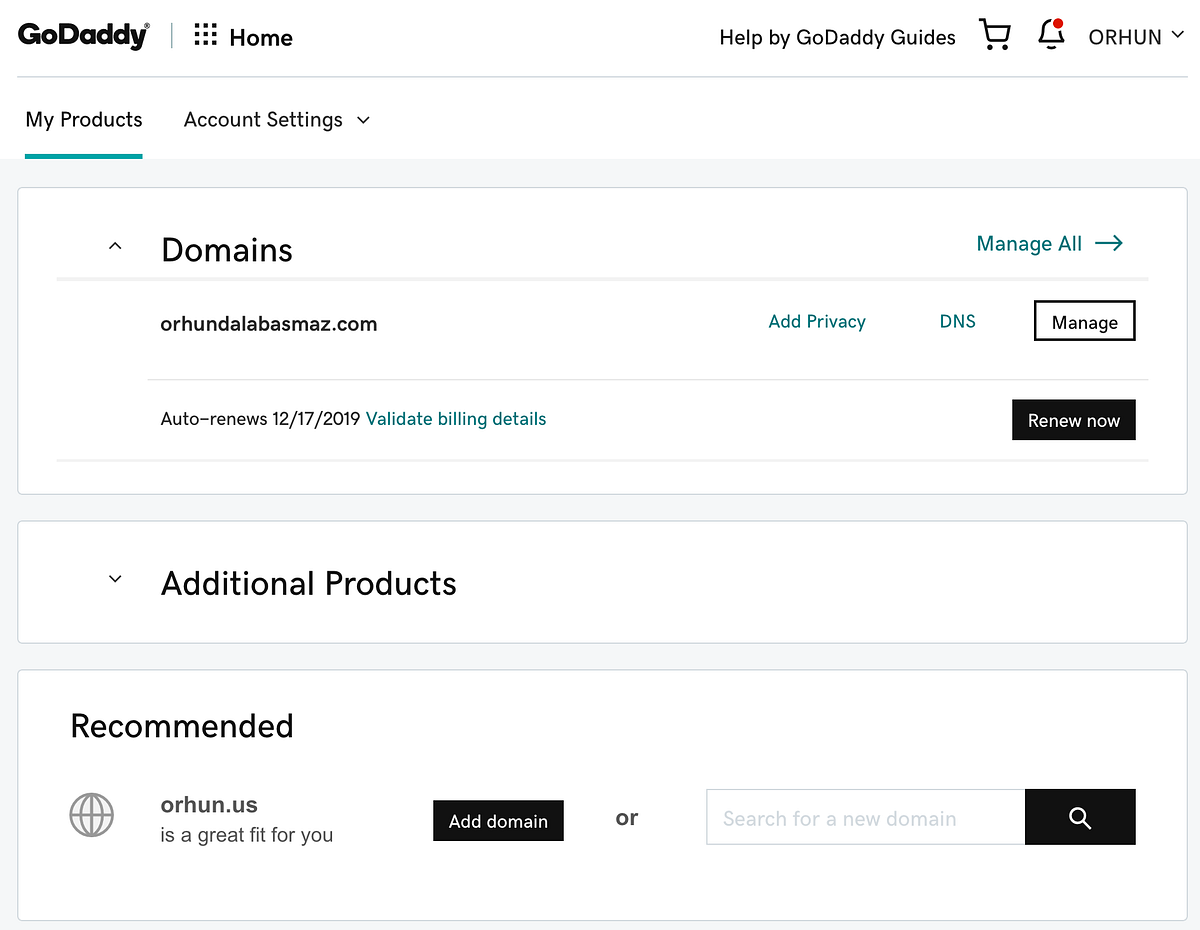View notifications via the bell icon
The image size is (1200, 930).
[x=1050, y=36]
